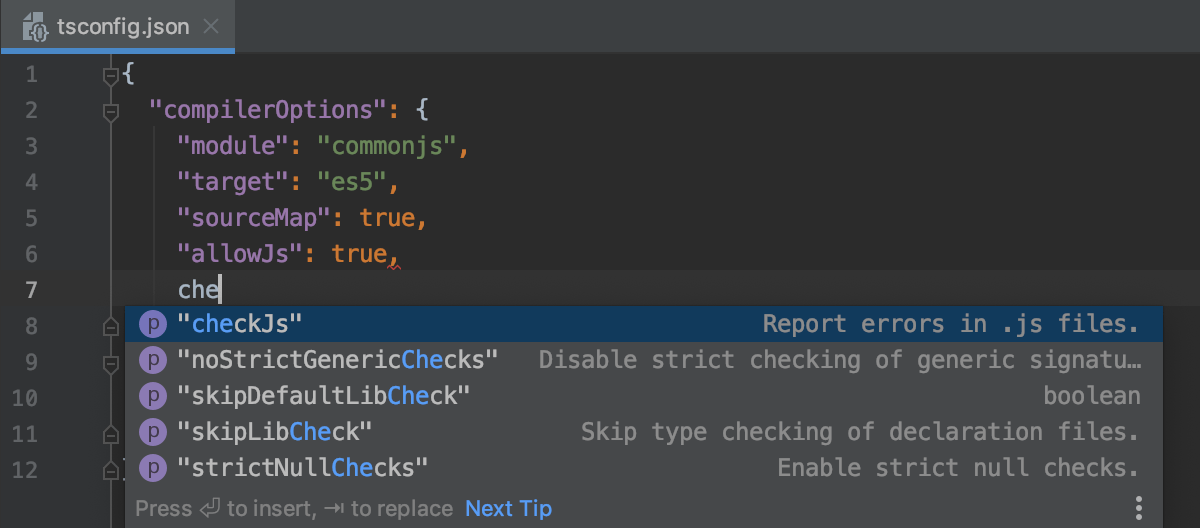Close the tsconfig.json tab
The width and height of the screenshot is (1200, 528).
[x=211, y=27]
